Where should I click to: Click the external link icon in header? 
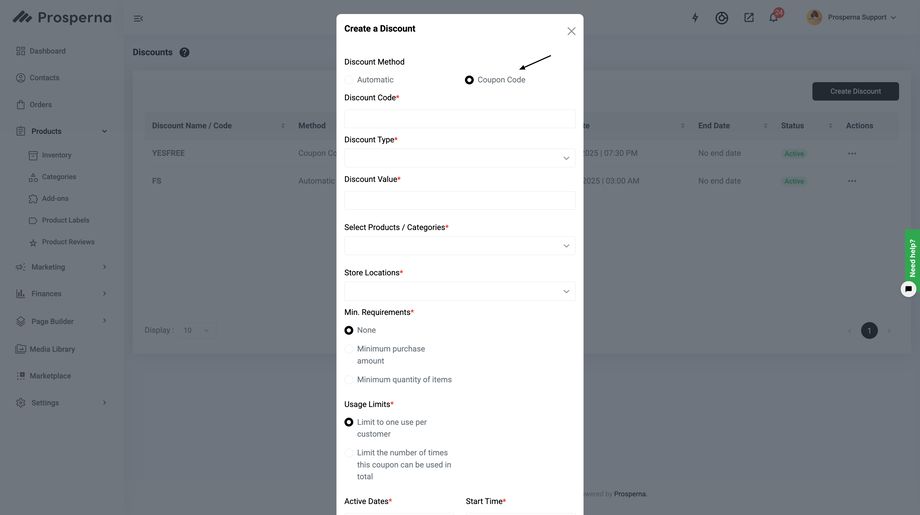[748, 18]
